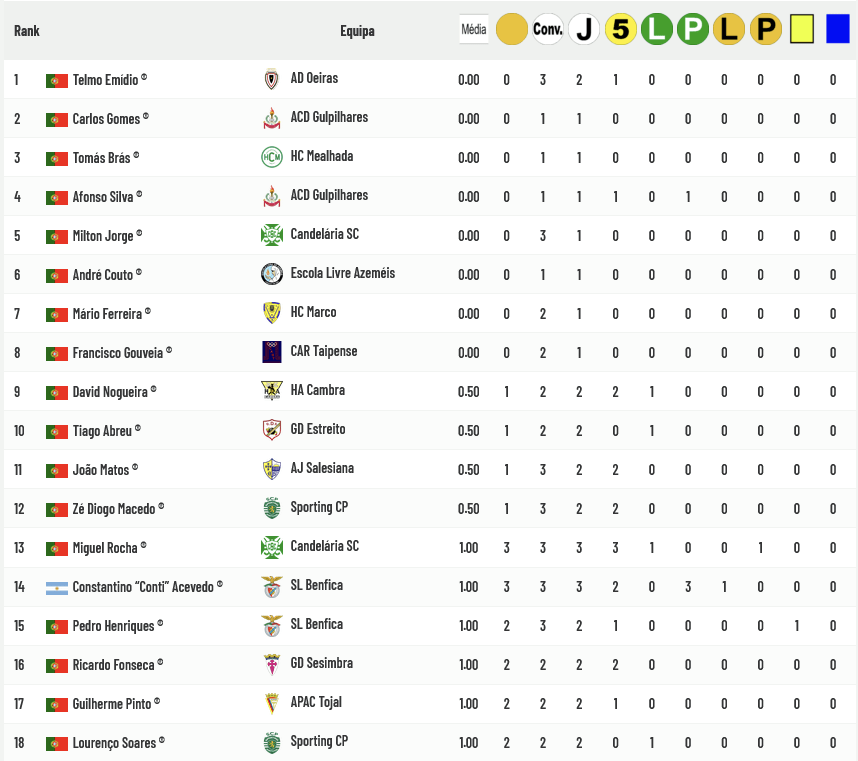Click the HA Cambra team crest
The height and width of the screenshot is (761, 858).
tap(271, 391)
